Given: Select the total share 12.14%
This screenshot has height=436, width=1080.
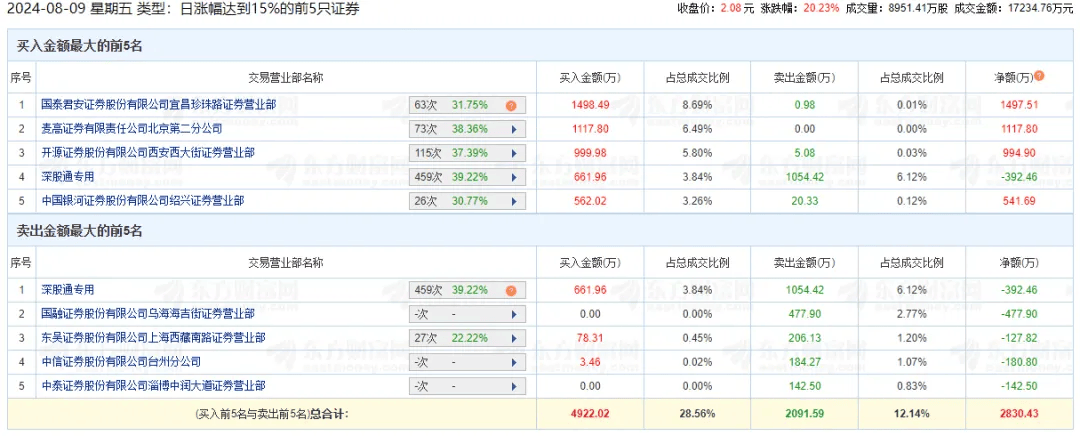Looking at the screenshot, I should click(x=912, y=413).
